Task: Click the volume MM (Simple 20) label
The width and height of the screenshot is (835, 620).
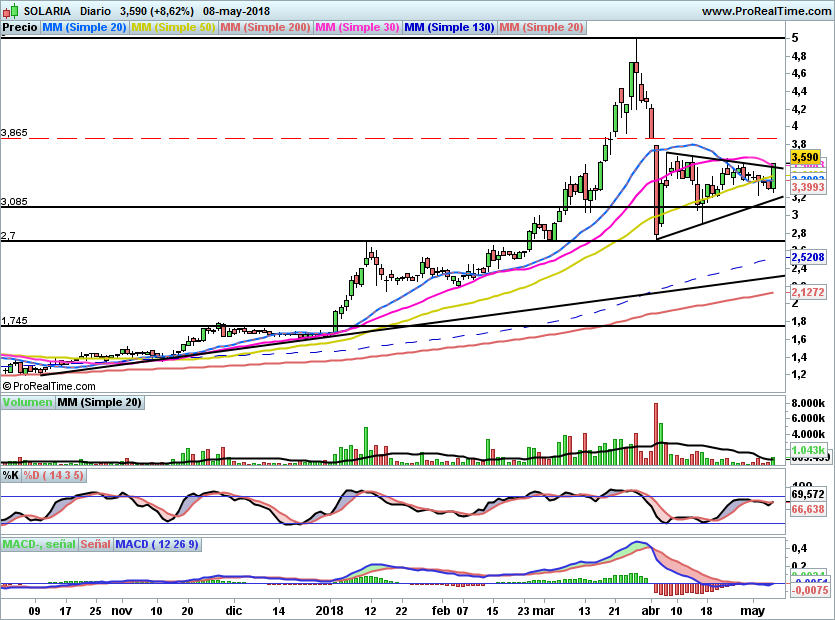Action: pos(100,402)
